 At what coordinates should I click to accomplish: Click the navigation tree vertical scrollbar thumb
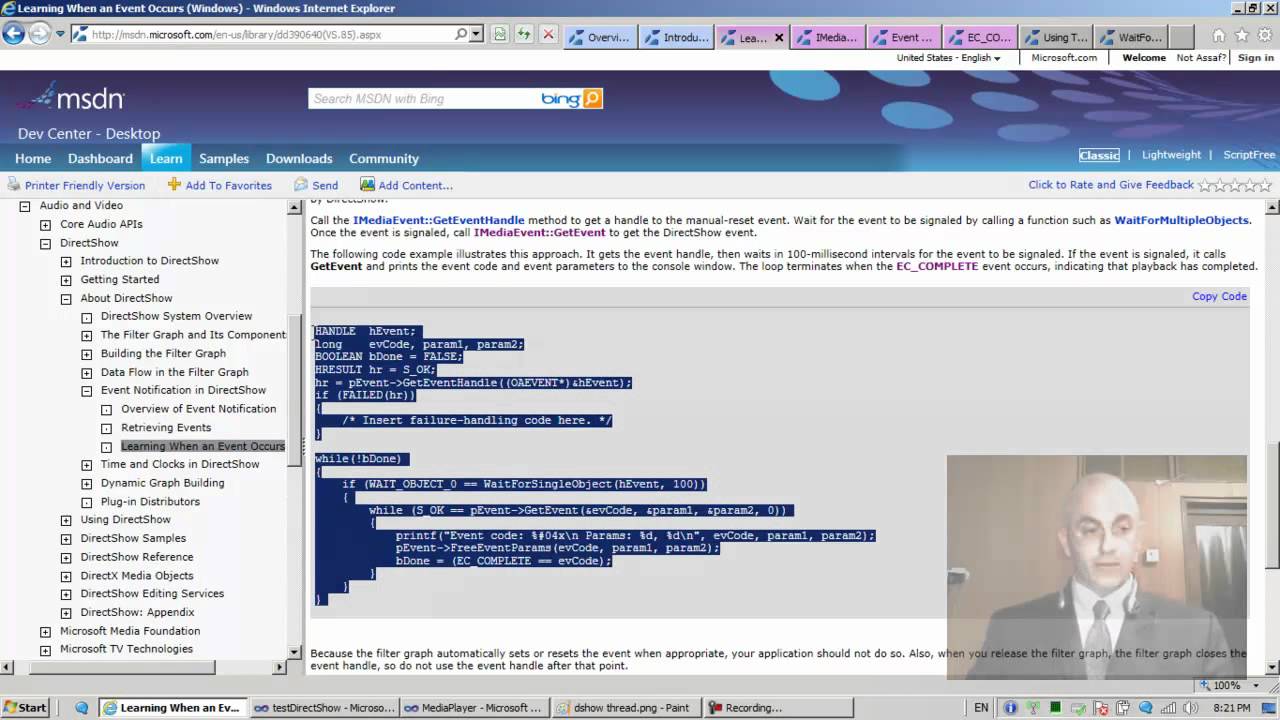(295, 390)
